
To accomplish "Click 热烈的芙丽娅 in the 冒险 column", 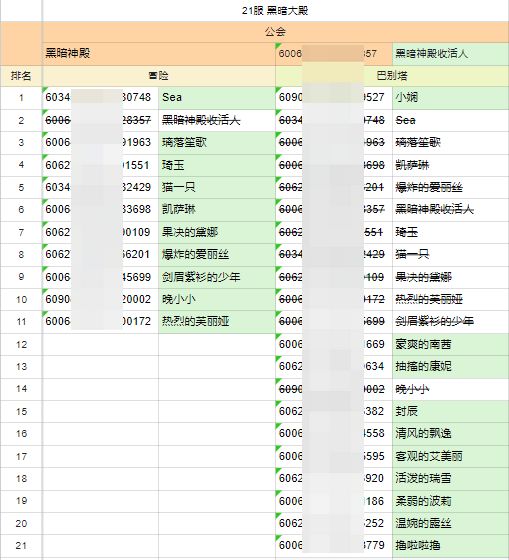I will click(217, 321).
